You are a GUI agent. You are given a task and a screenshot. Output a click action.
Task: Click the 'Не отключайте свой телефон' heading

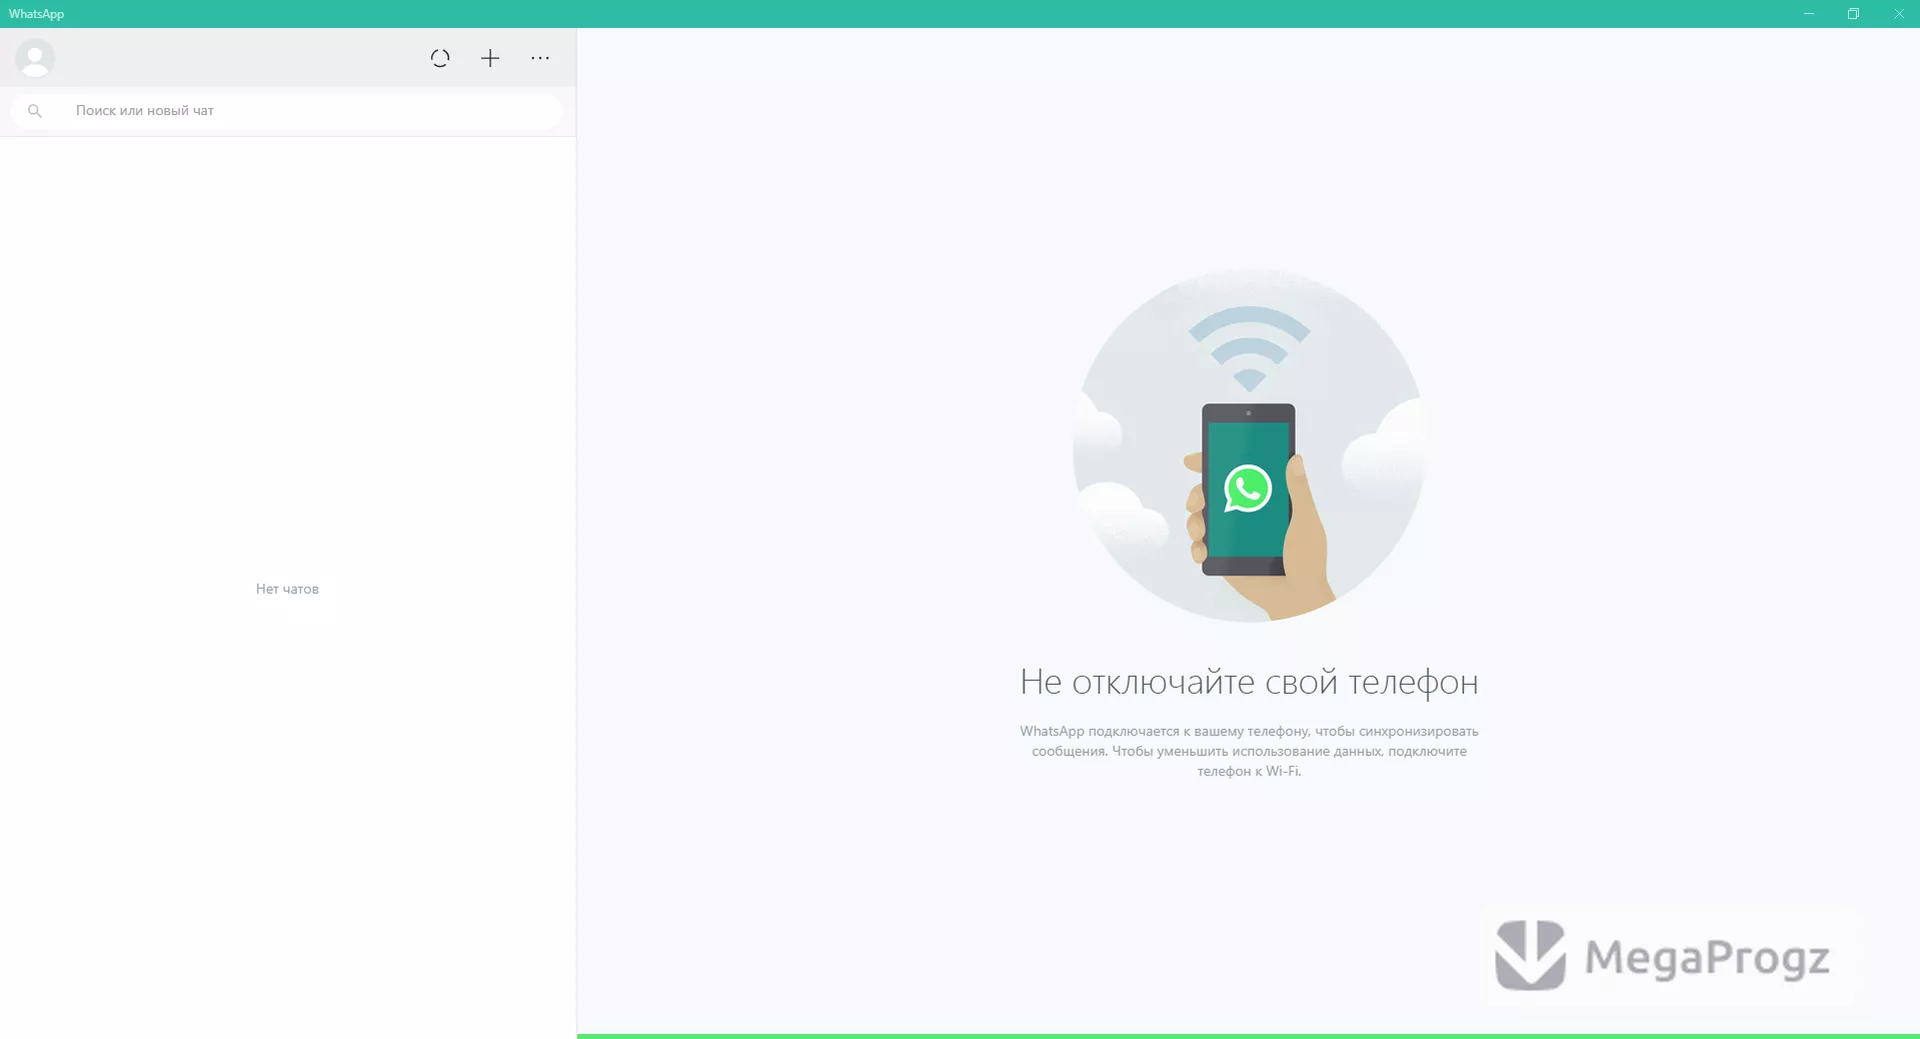(x=1249, y=682)
